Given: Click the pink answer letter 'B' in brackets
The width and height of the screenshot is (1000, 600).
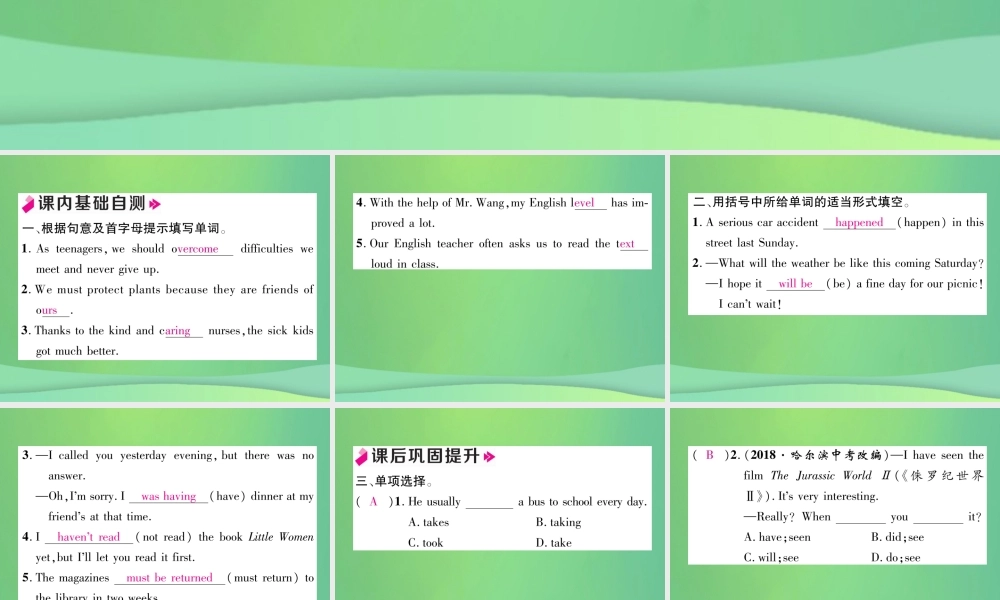Looking at the screenshot, I should click(709, 455).
